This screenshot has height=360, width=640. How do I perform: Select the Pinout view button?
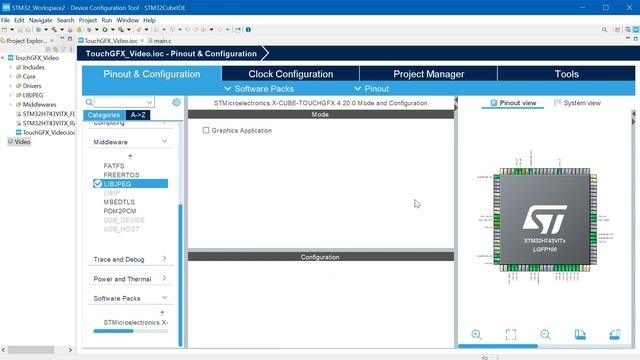coord(513,103)
